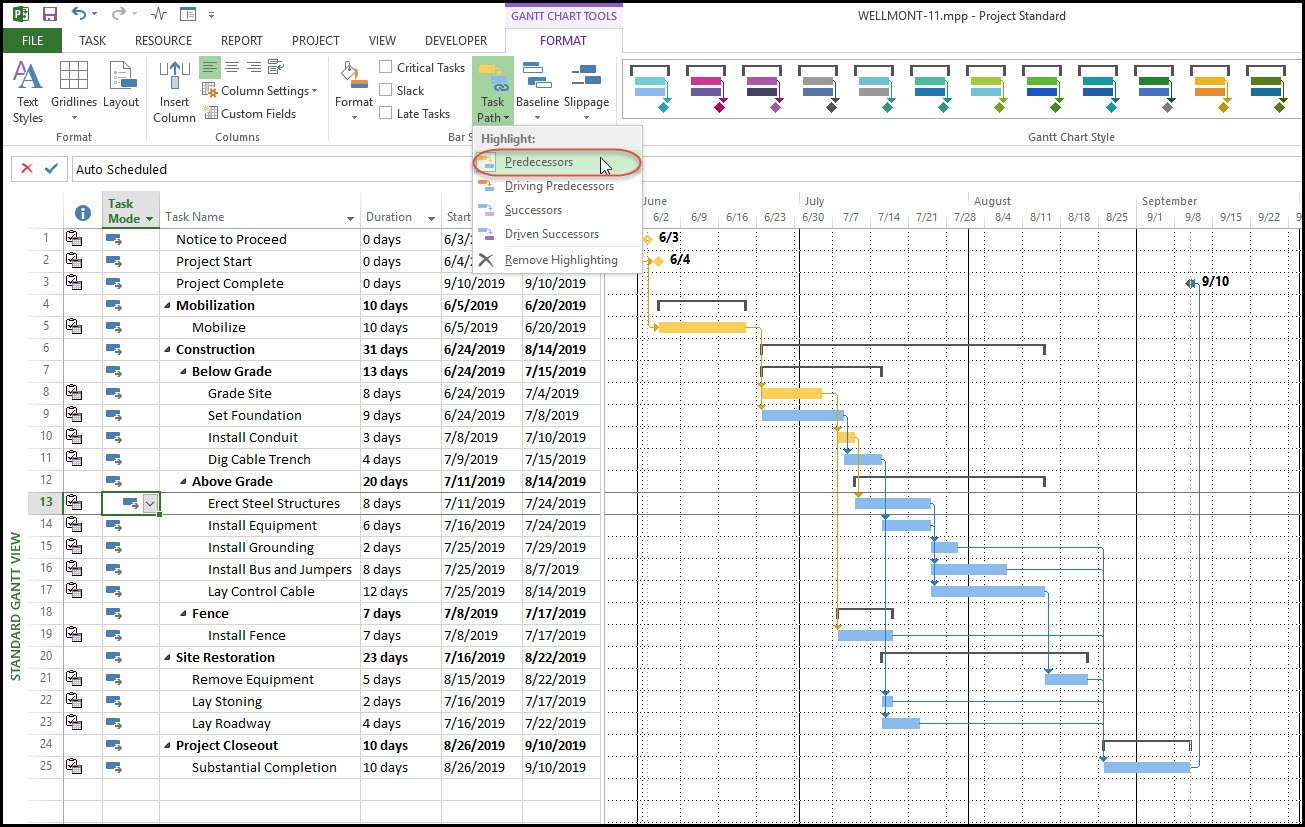Enable Late Tasks display
This screenshot has height=827, width=1305.
pos(383,113)
